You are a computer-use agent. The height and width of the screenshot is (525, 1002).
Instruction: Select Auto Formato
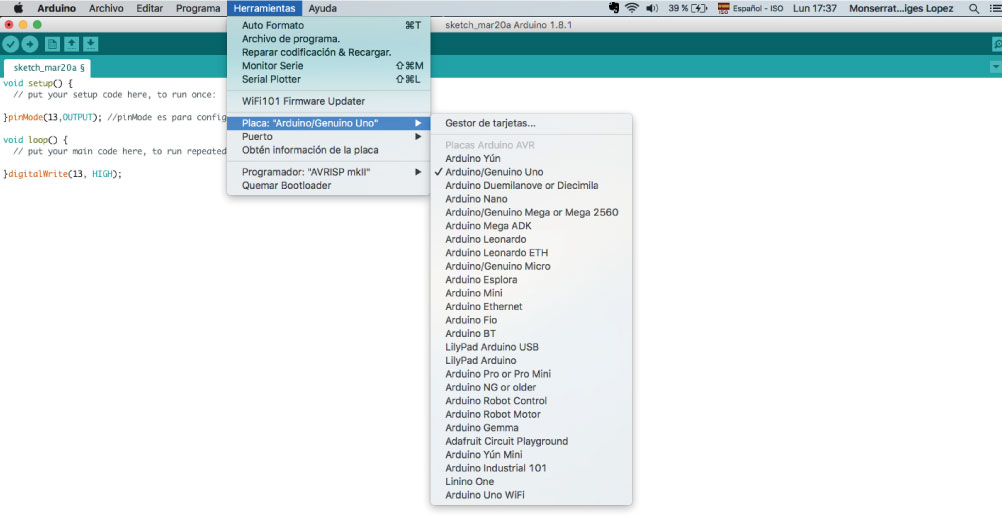click(x=328, y=26)
